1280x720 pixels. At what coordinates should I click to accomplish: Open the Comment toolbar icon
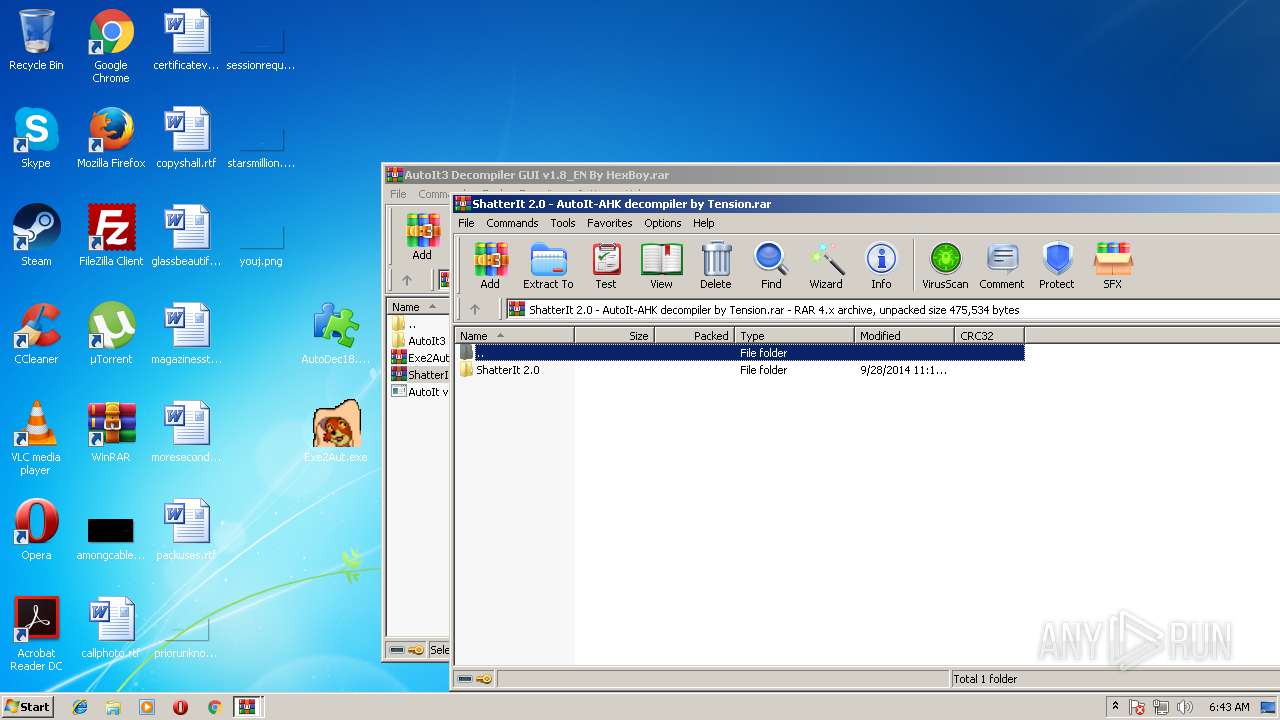coord(1002,266)
